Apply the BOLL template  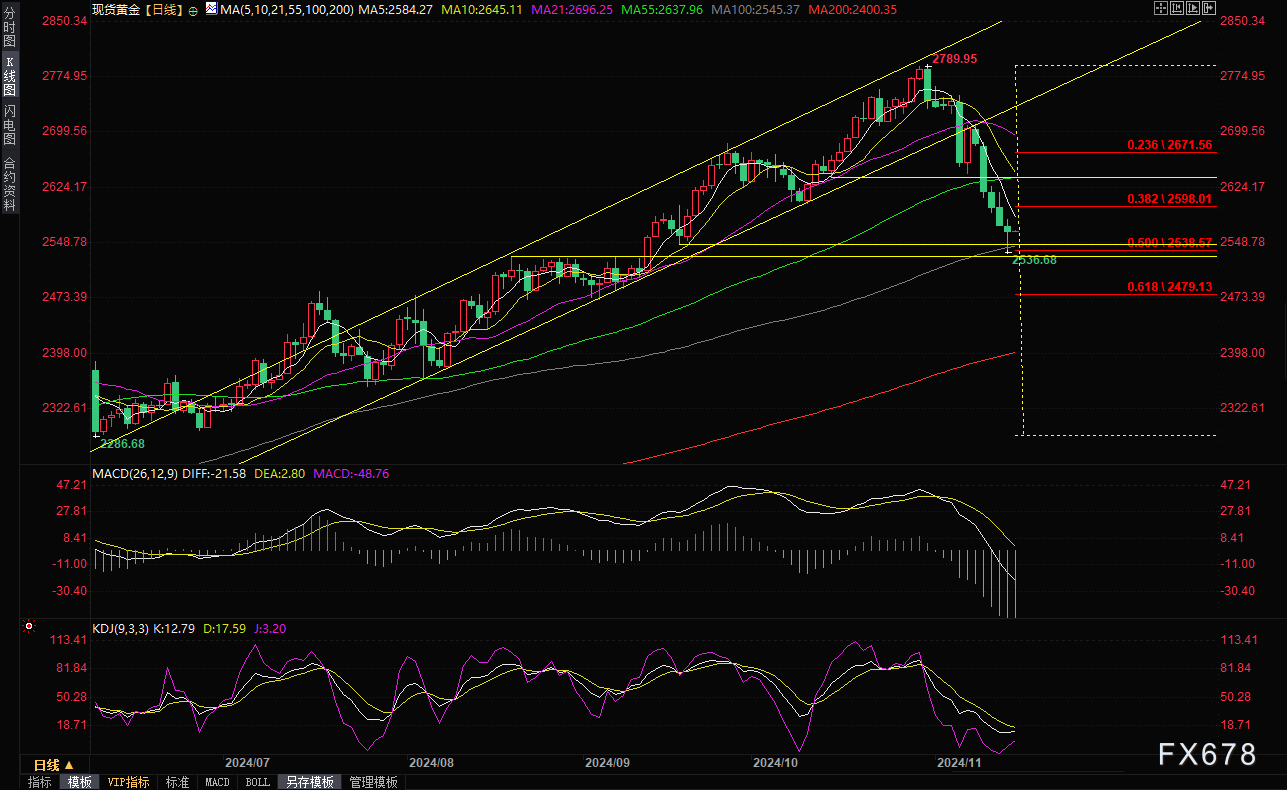coord(257,782)
